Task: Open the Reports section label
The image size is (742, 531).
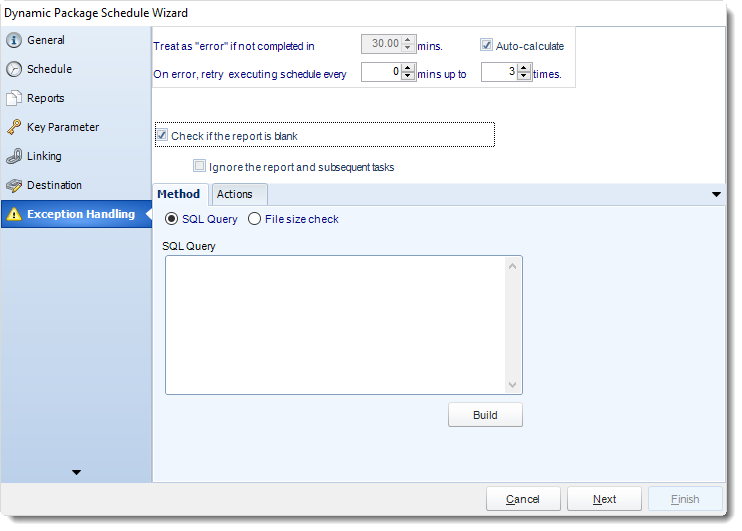Action: (45, 98)
